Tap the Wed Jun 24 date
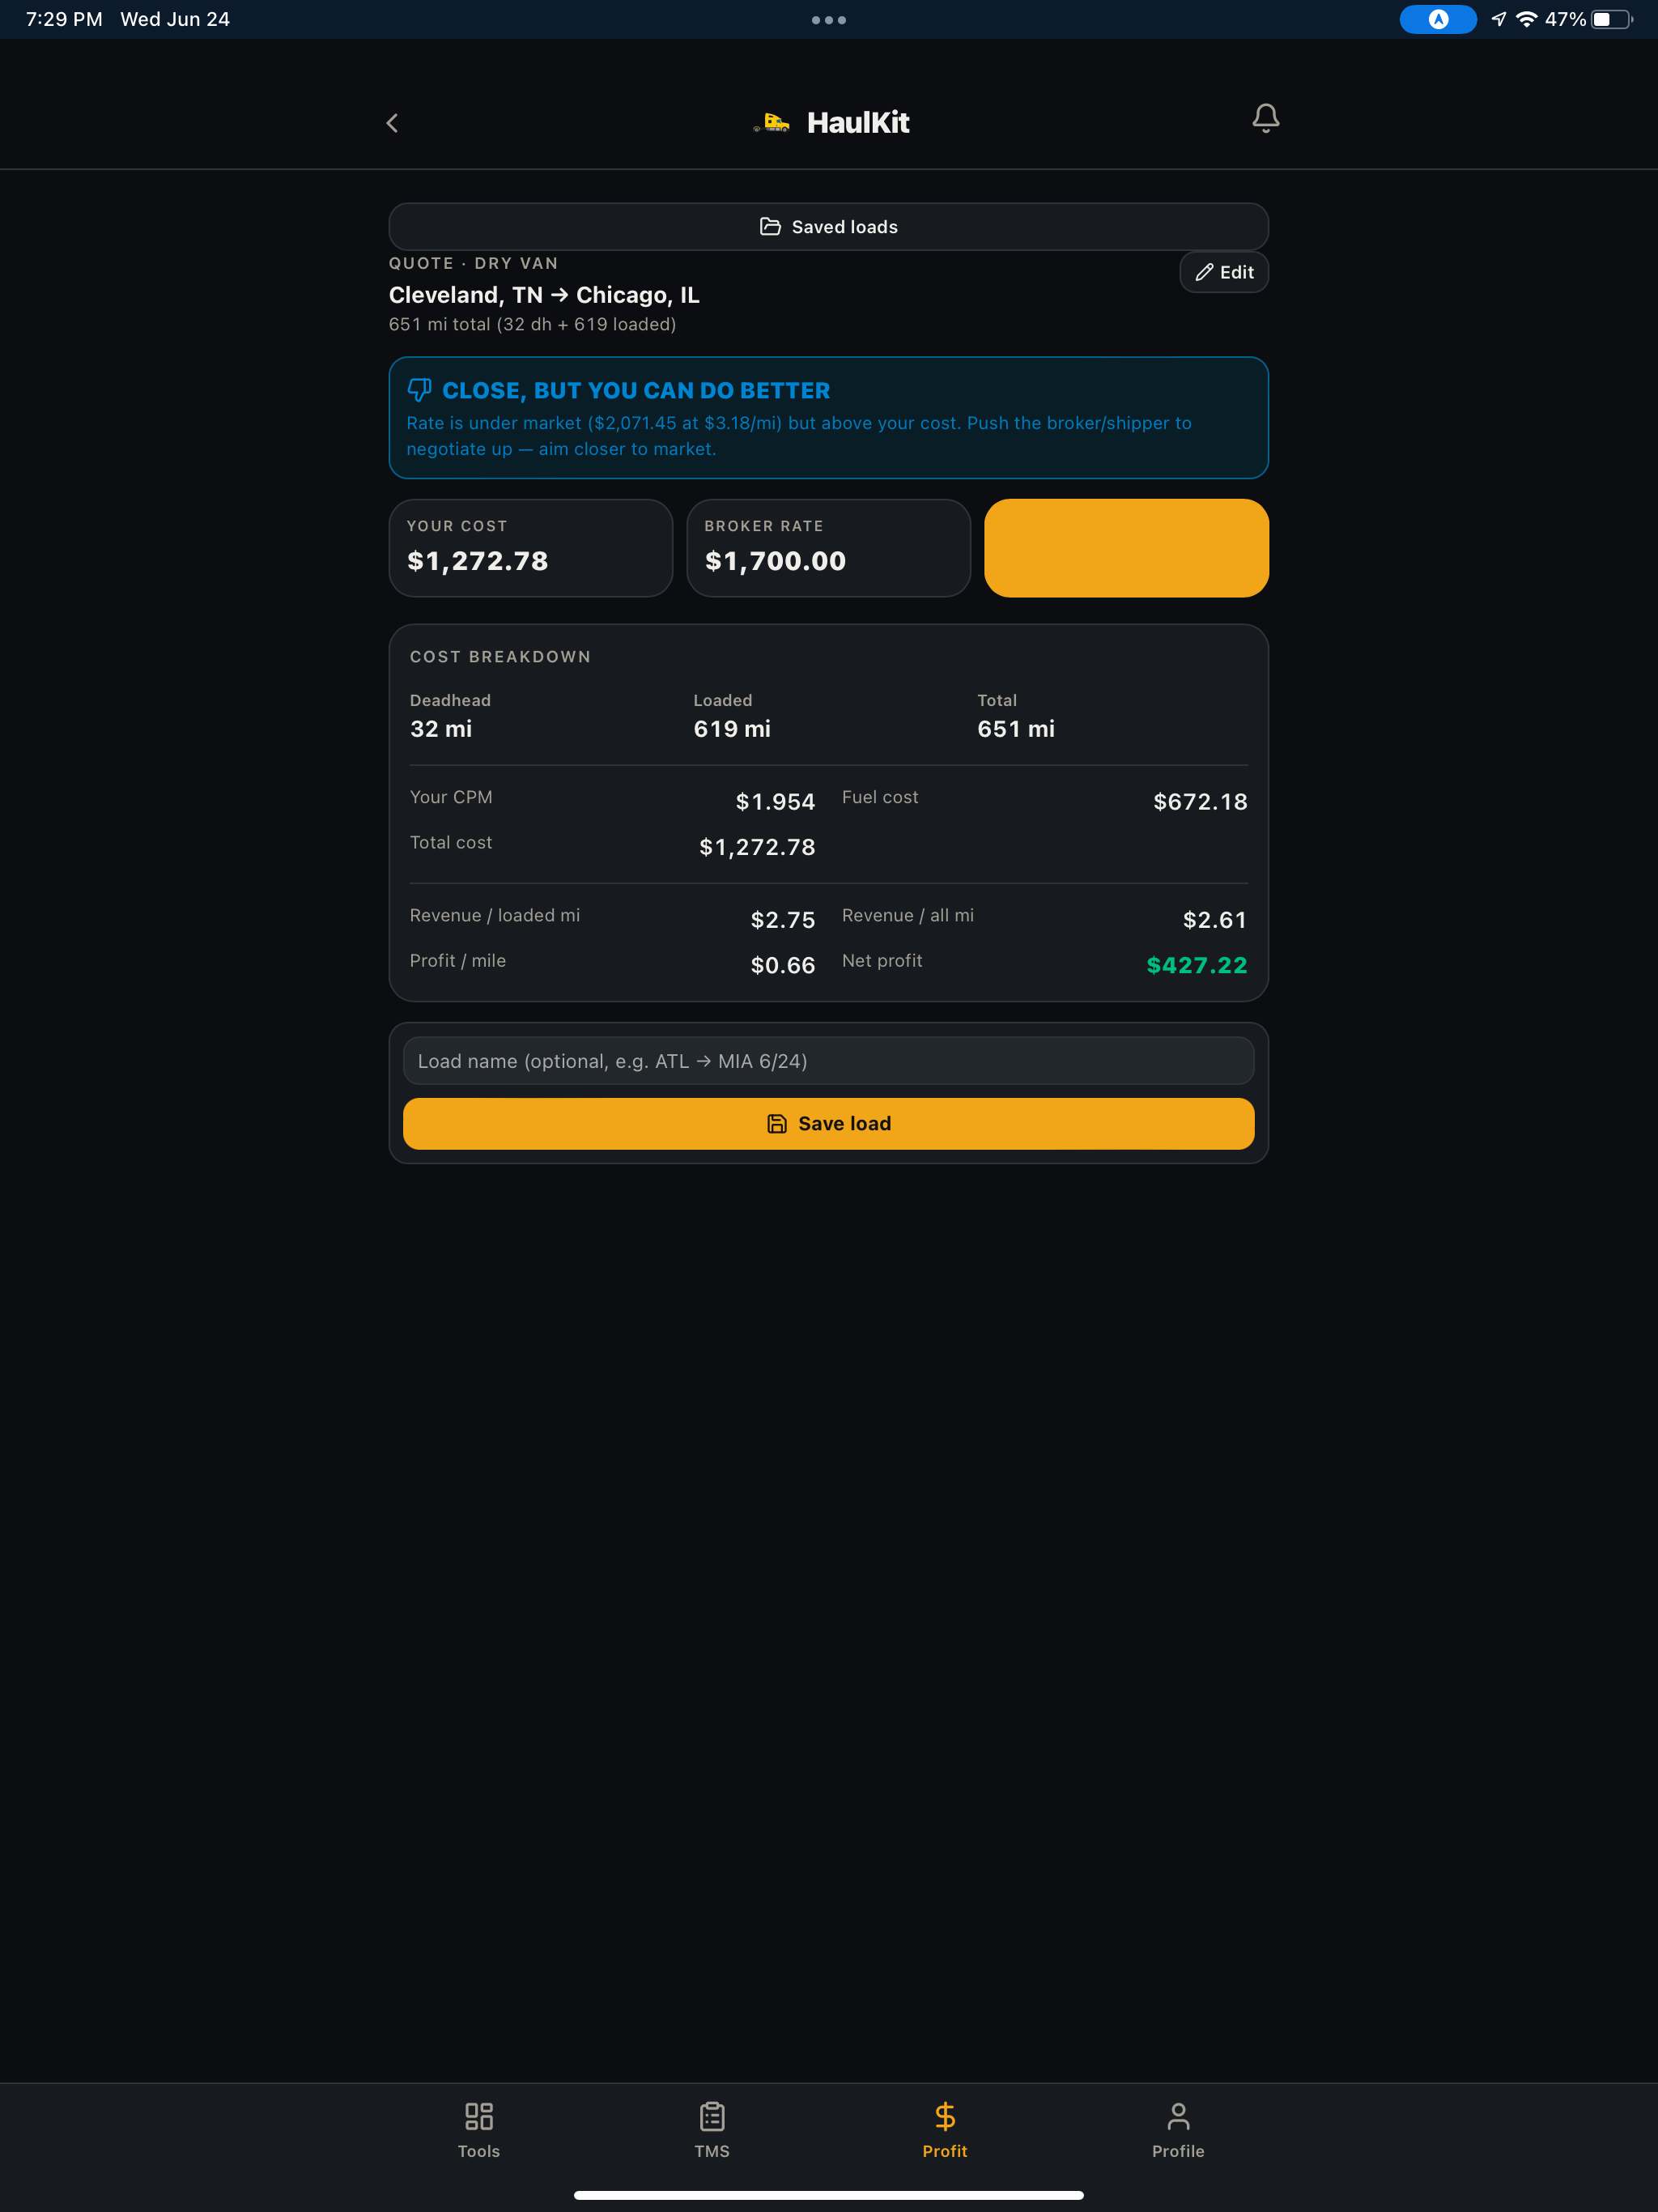Viewport: 1658px width, 2212px height. tap(175, 19)
